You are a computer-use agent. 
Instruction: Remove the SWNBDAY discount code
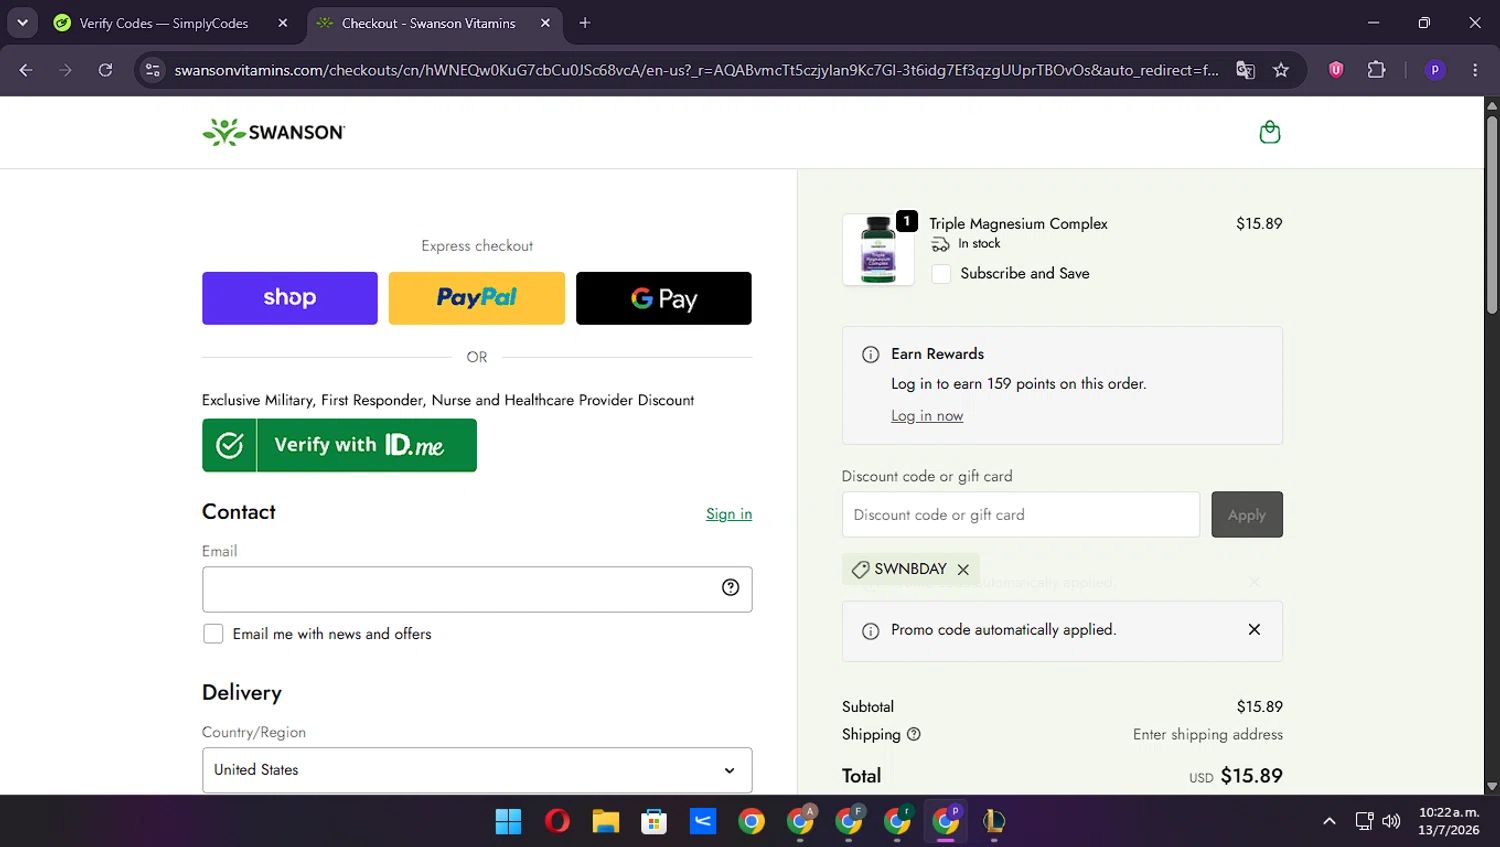point(963,569)
